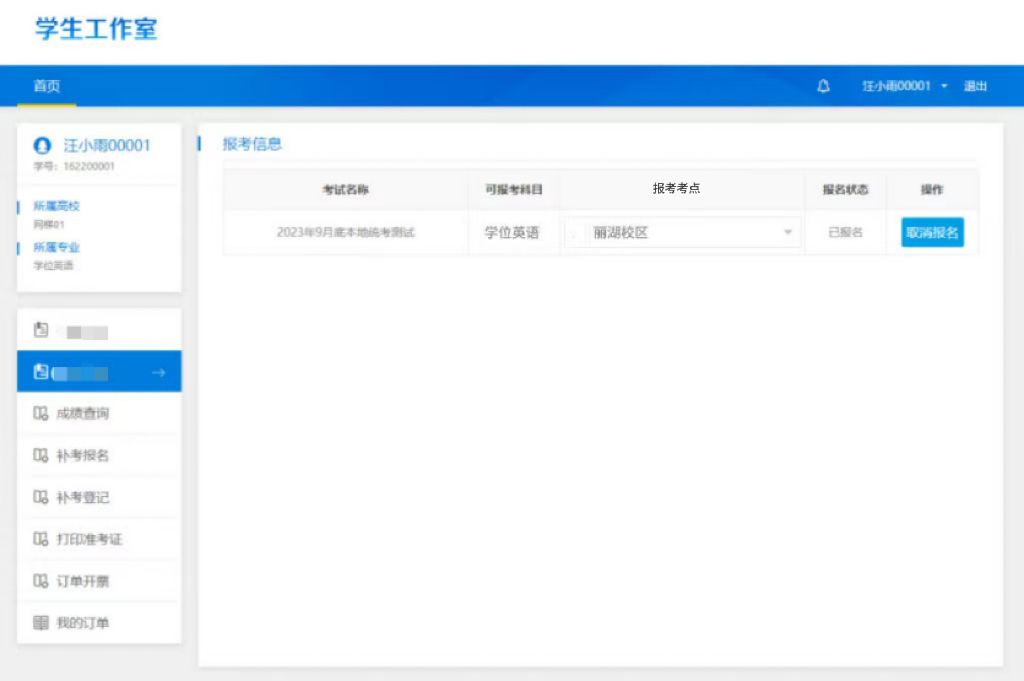
Task: Click the 已报名 status cell
Action: (845, 233)
